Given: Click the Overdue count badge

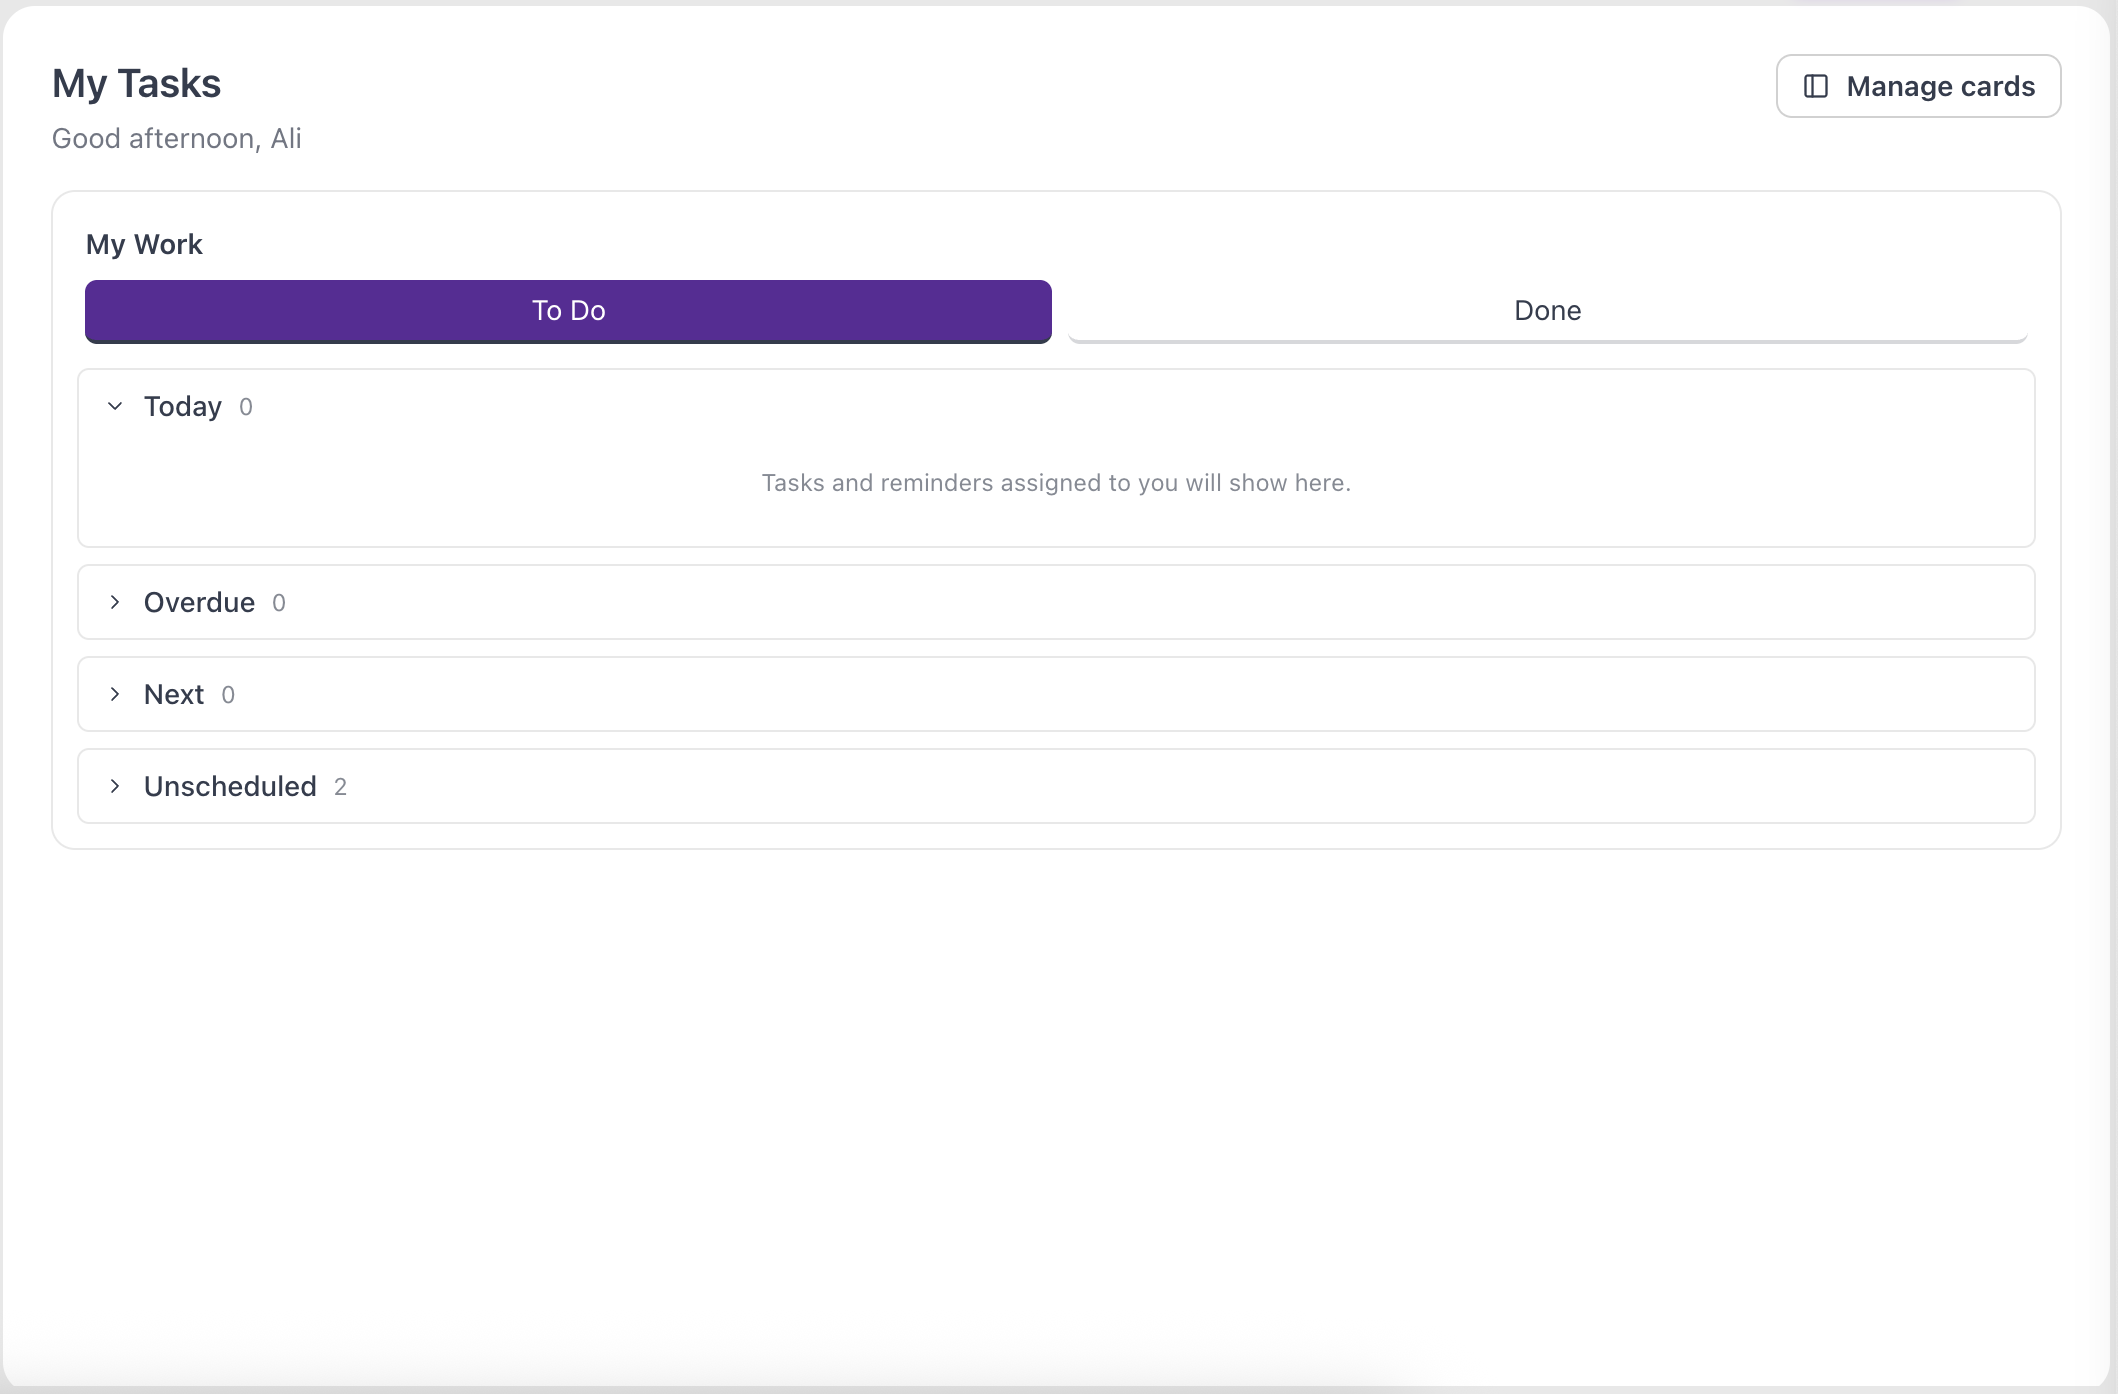Looking at the screenshot, I should coord(279,603).
